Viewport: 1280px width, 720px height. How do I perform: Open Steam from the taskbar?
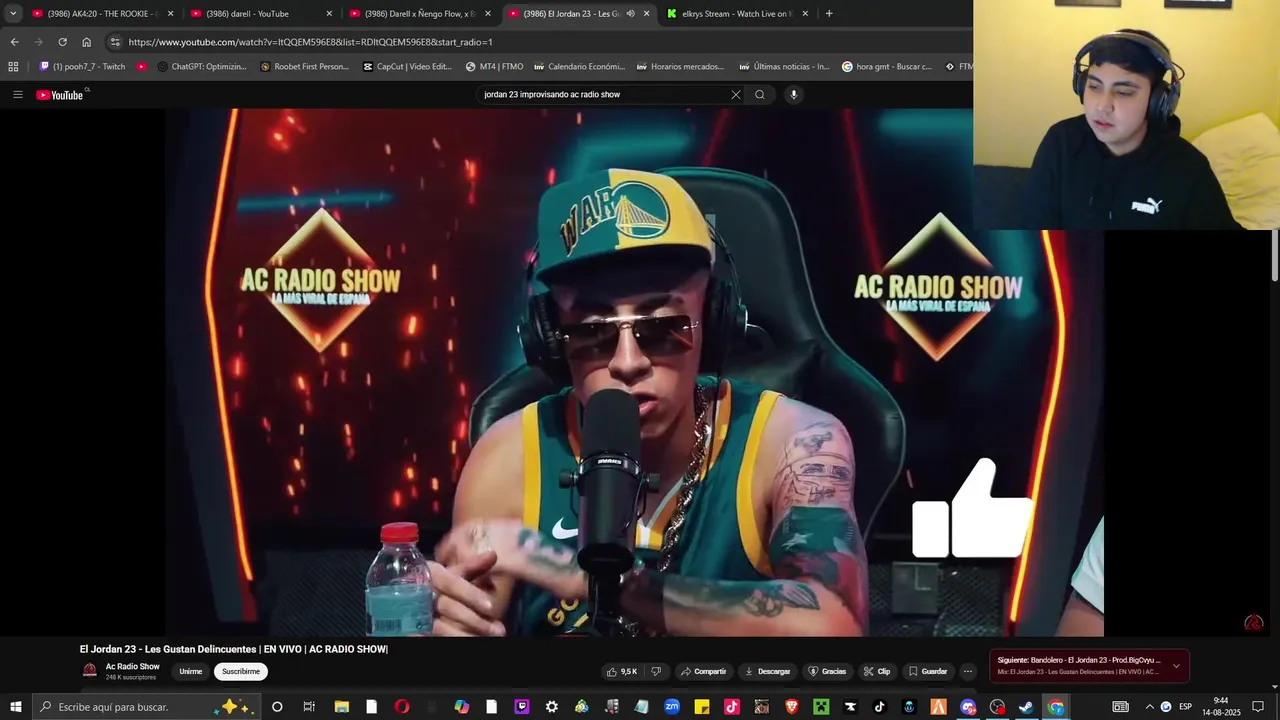(x=1026, y=707)
